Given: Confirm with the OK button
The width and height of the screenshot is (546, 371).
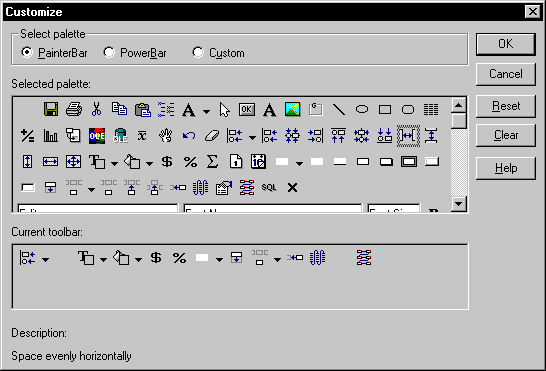Looking at the screenshot, I should click(x=506, y=44).
